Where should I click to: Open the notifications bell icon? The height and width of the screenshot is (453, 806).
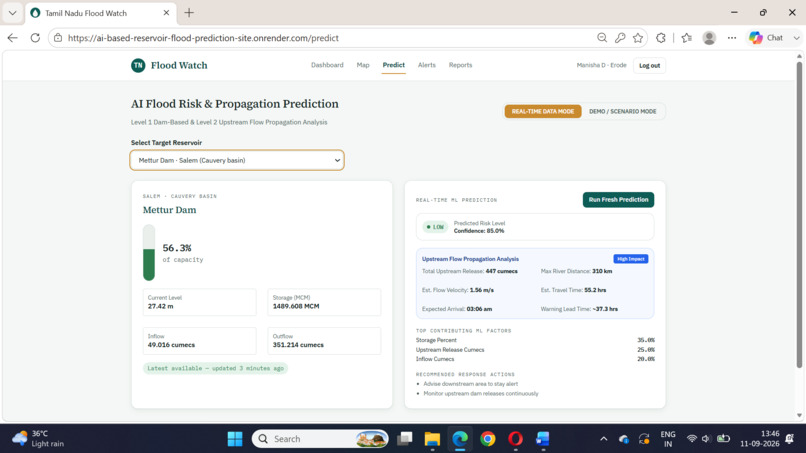point(790,439)
